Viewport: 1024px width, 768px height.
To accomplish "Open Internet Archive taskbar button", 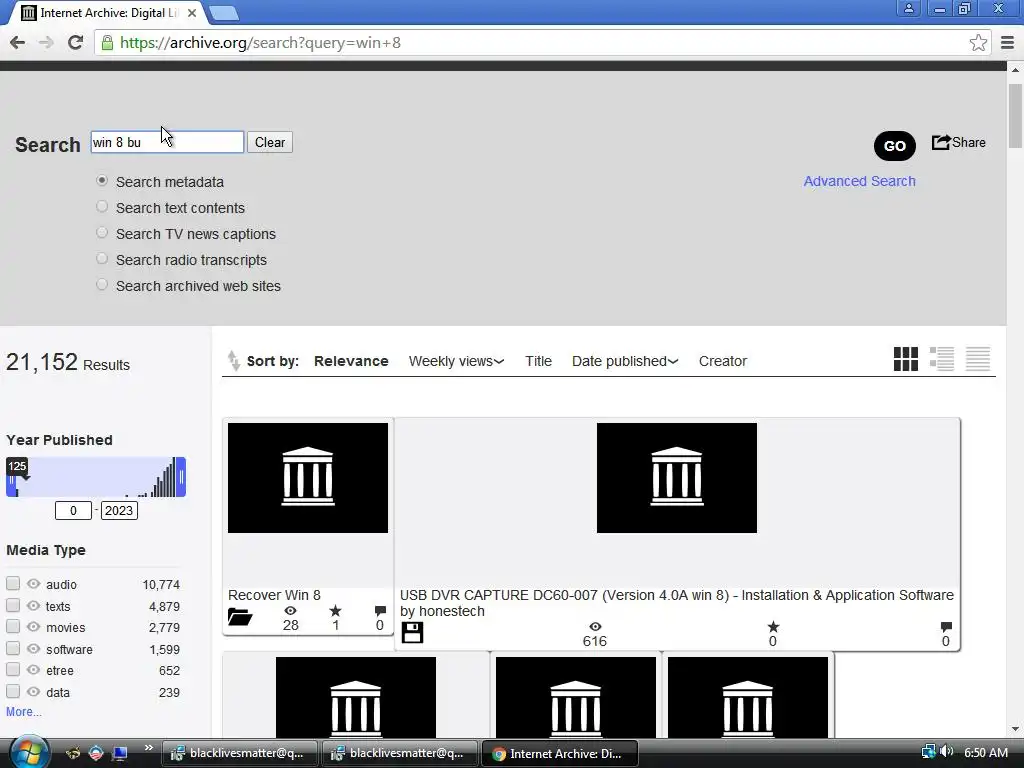I will pos(560,754).
